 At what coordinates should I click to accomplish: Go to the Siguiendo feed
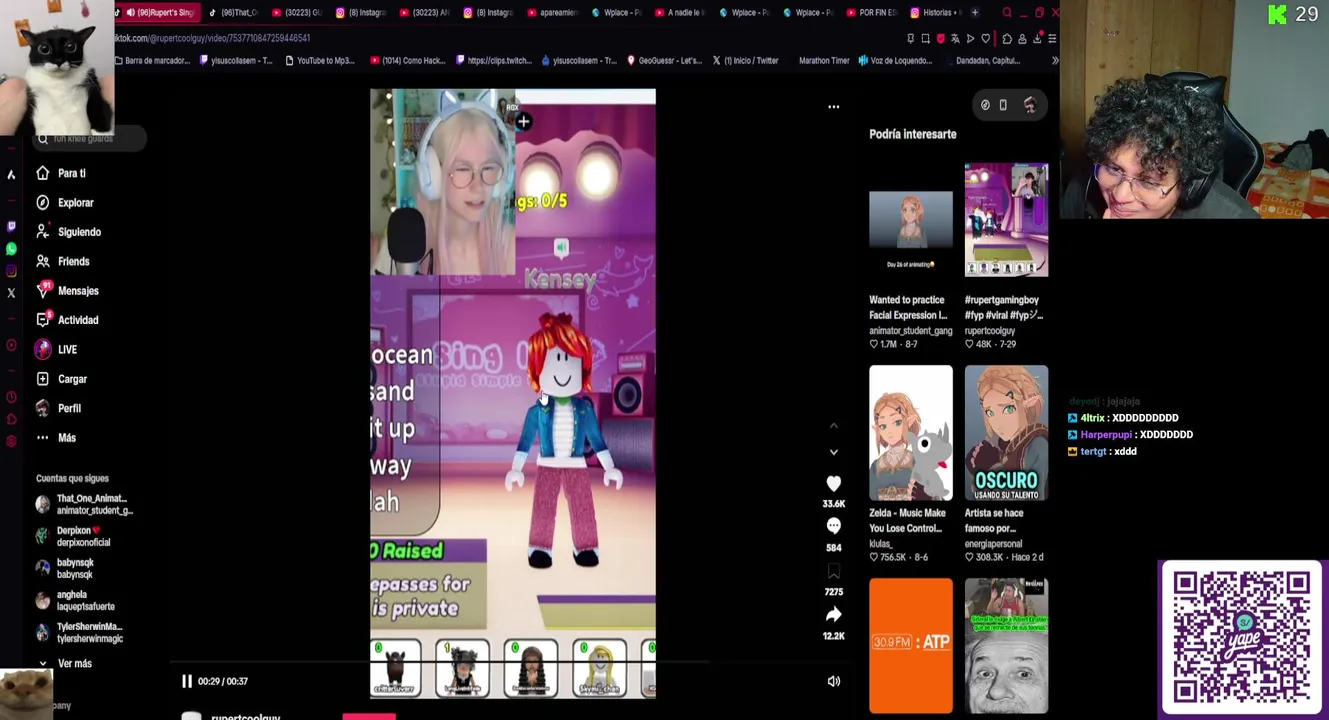pos(68,232)
